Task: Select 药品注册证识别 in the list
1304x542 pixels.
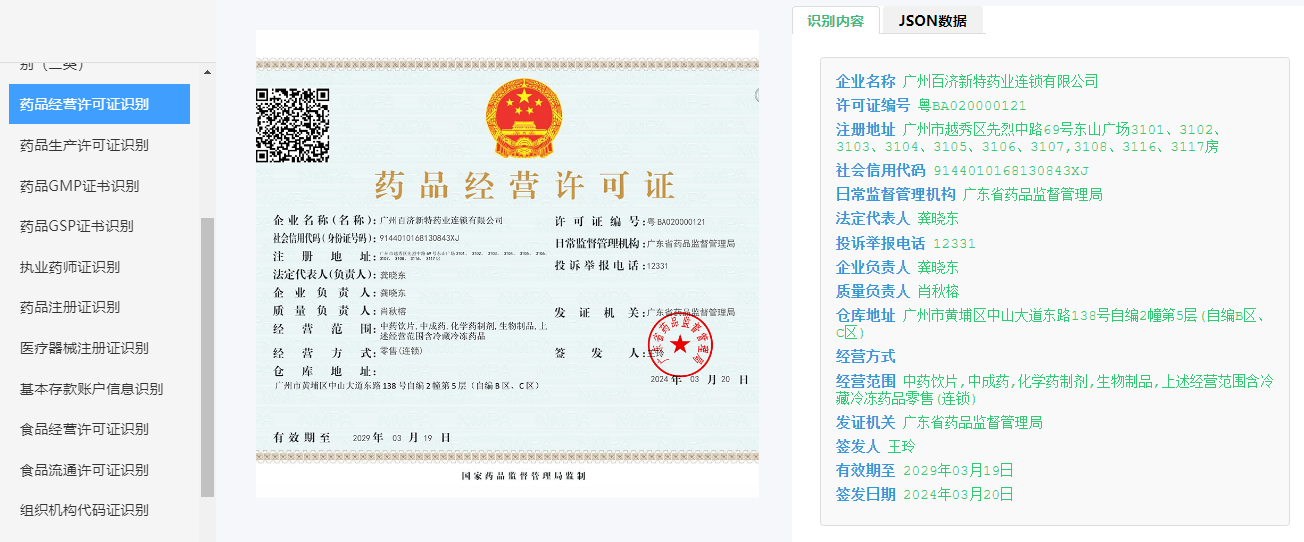Action: pyautogui.click(x=70, y=307)
